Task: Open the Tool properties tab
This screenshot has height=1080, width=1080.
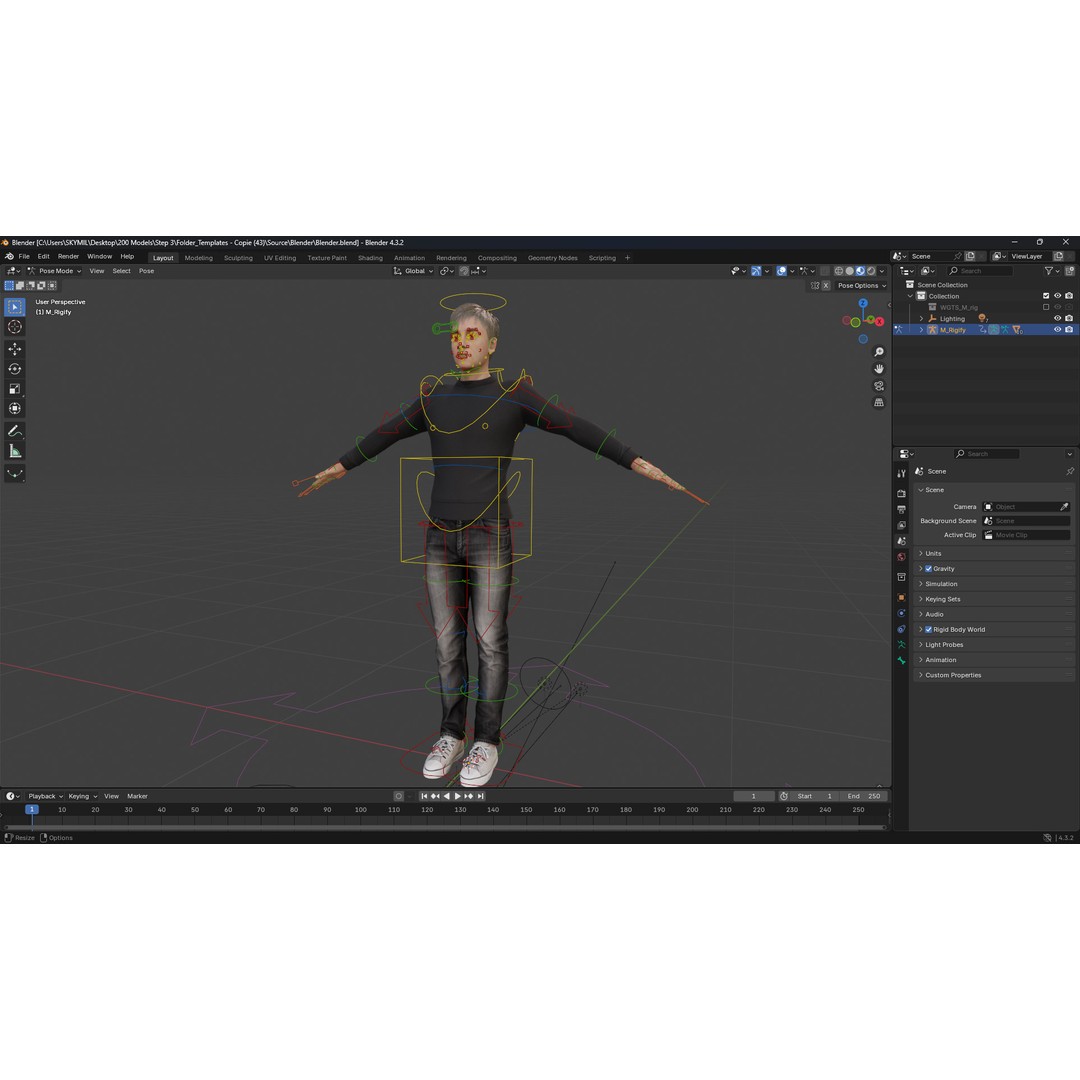Action: tap(902, 473)
